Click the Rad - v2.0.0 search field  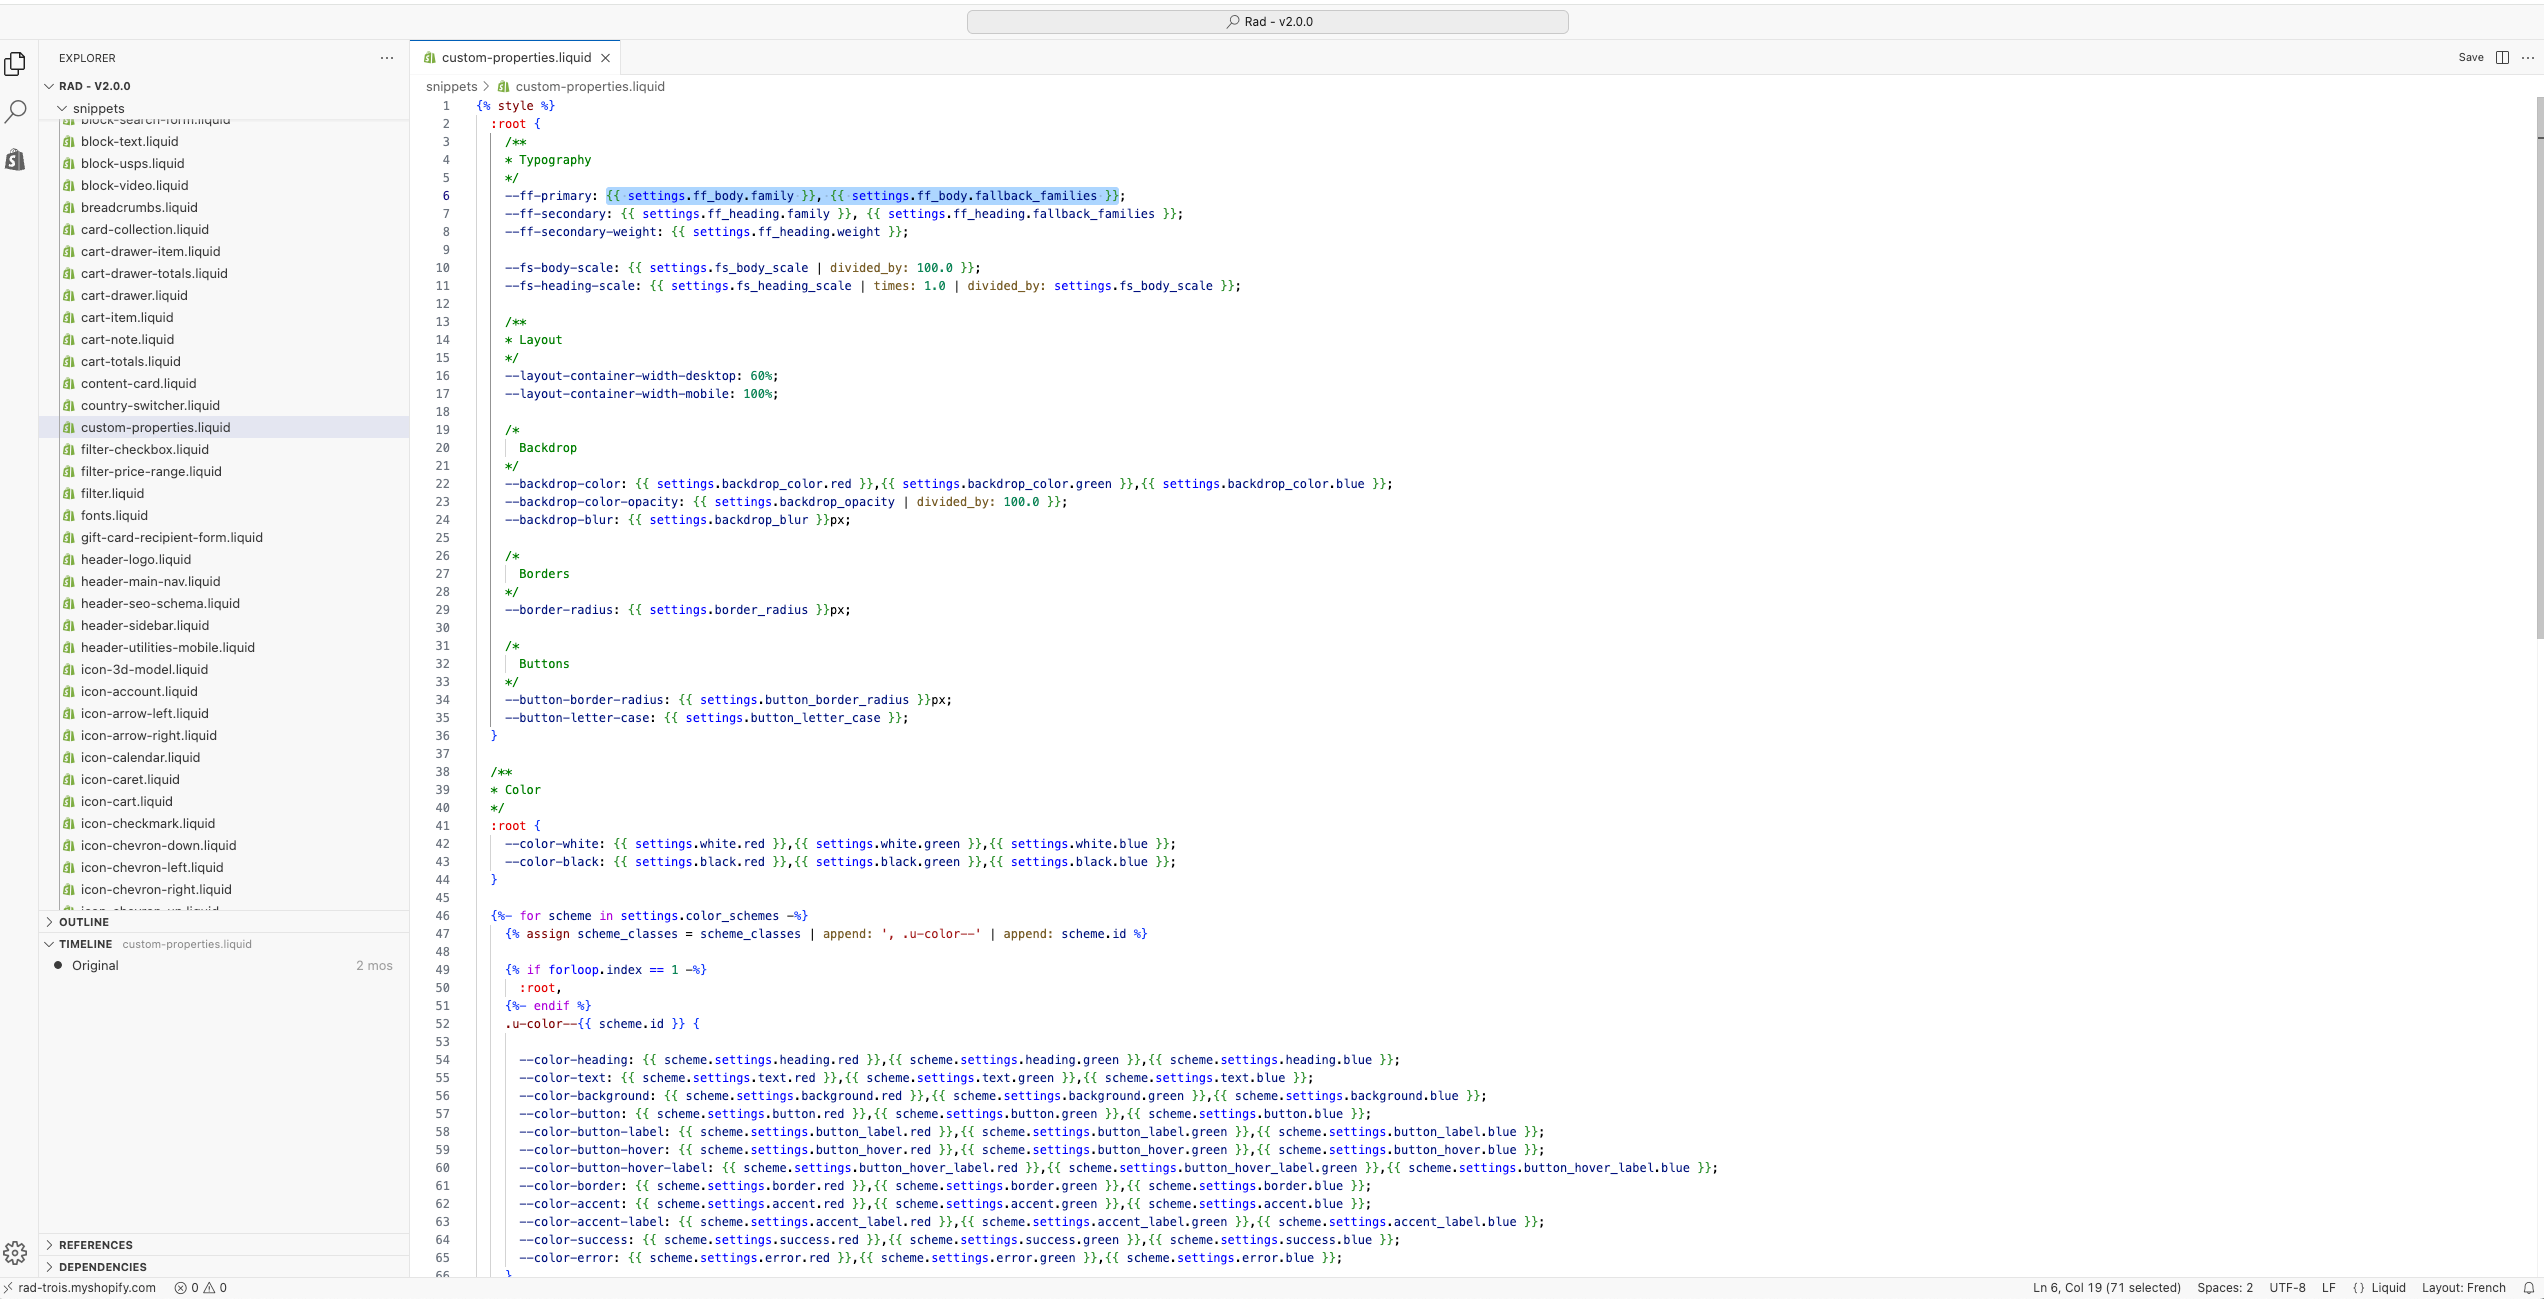pos(1267,22)
